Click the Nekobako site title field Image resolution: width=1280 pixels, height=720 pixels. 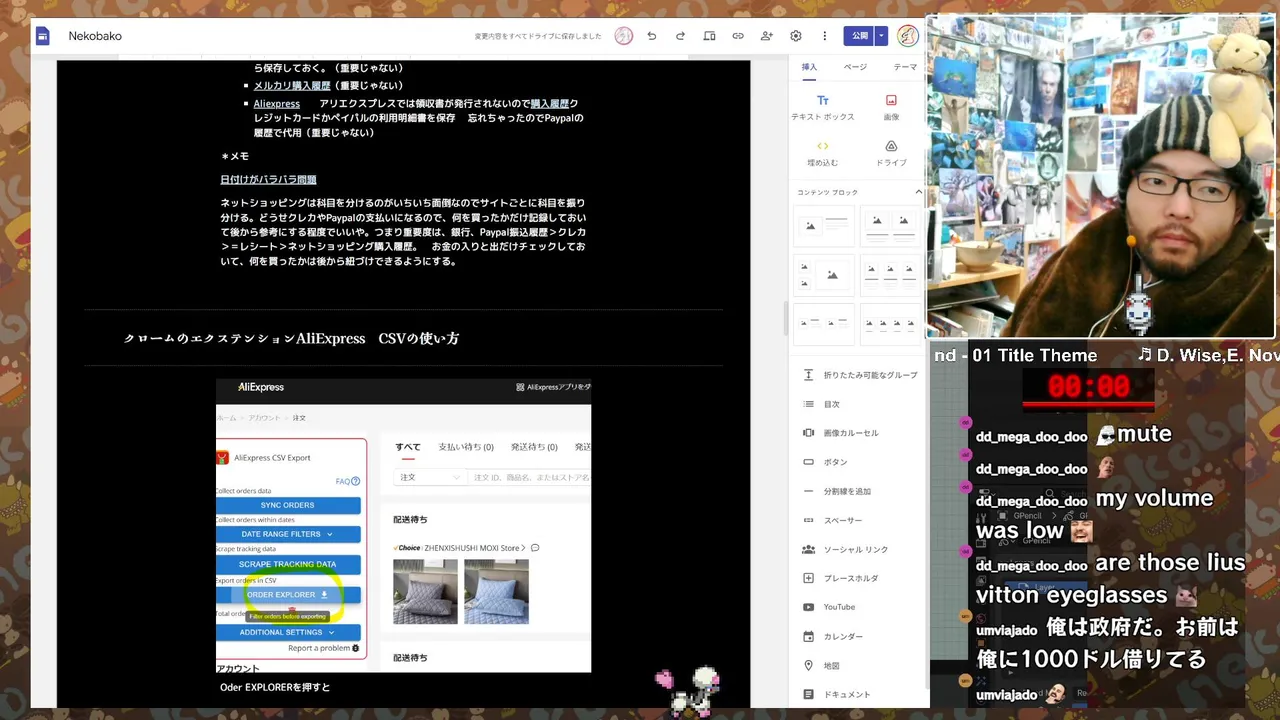tap(95, 36)
